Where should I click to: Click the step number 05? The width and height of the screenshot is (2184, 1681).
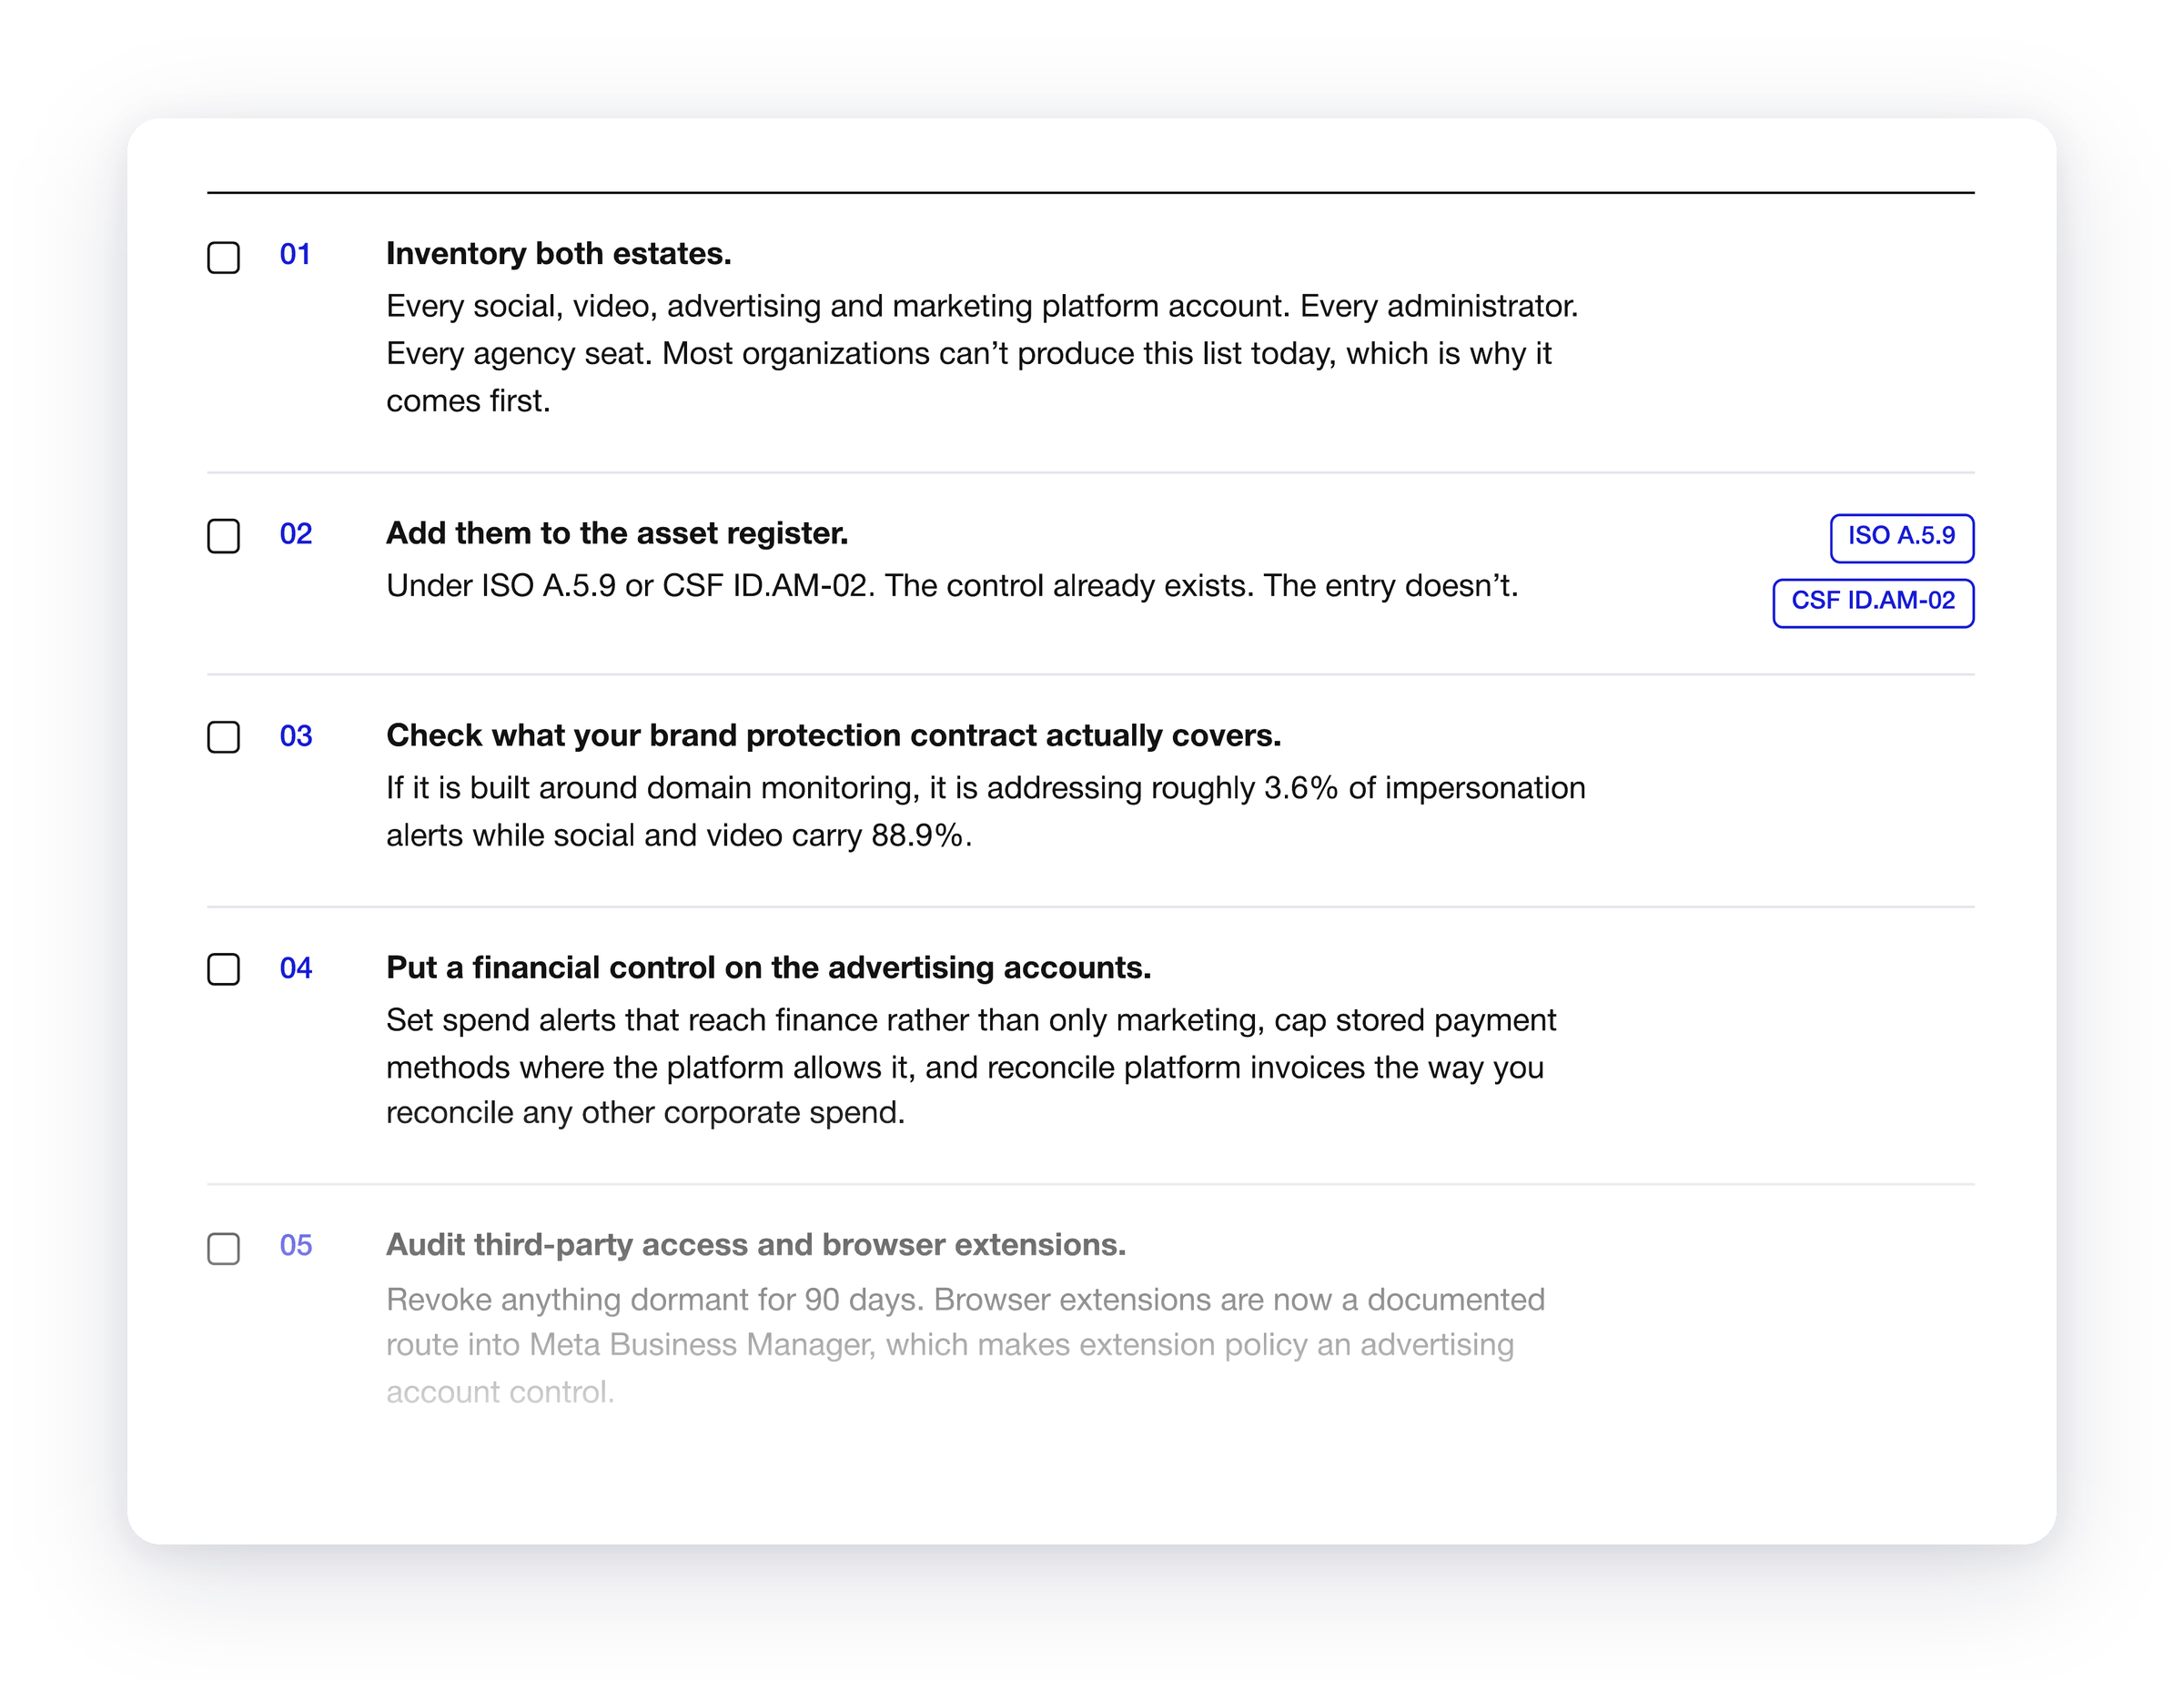tap(295, 1245)
